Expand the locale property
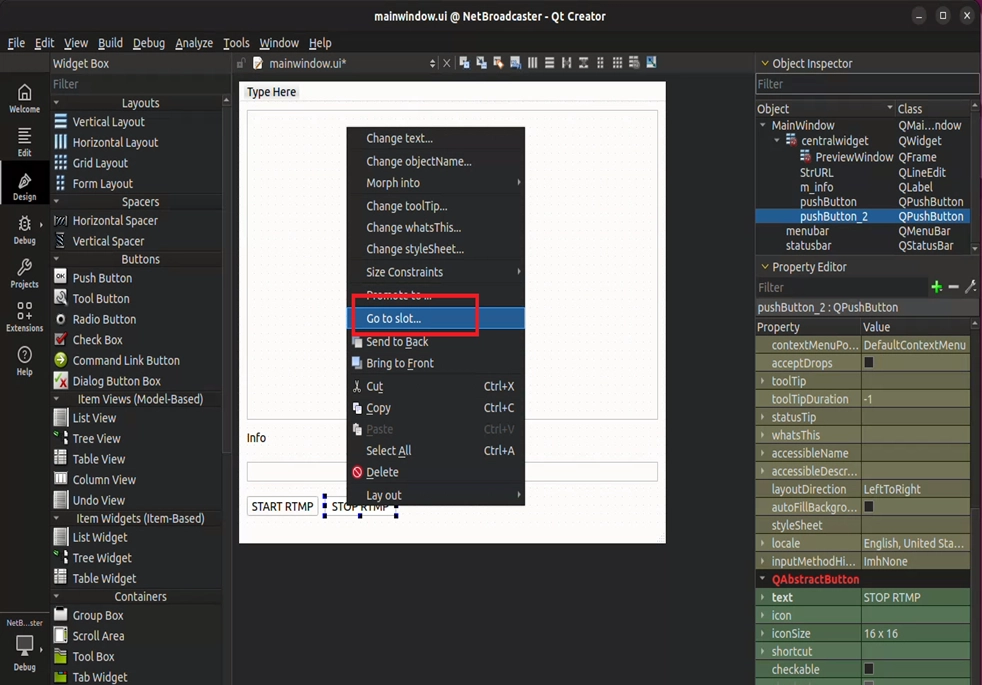The width and height of the screenshot is (982, 685). click(763, 543)
